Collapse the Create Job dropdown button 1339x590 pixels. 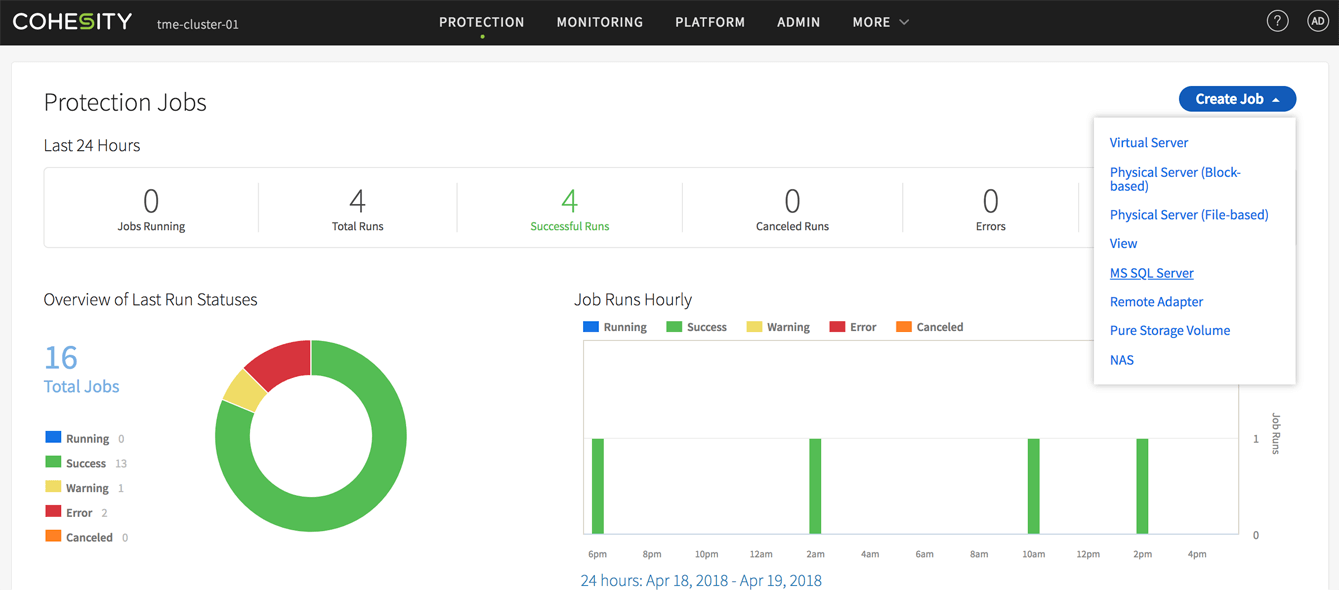point(1237,99)
